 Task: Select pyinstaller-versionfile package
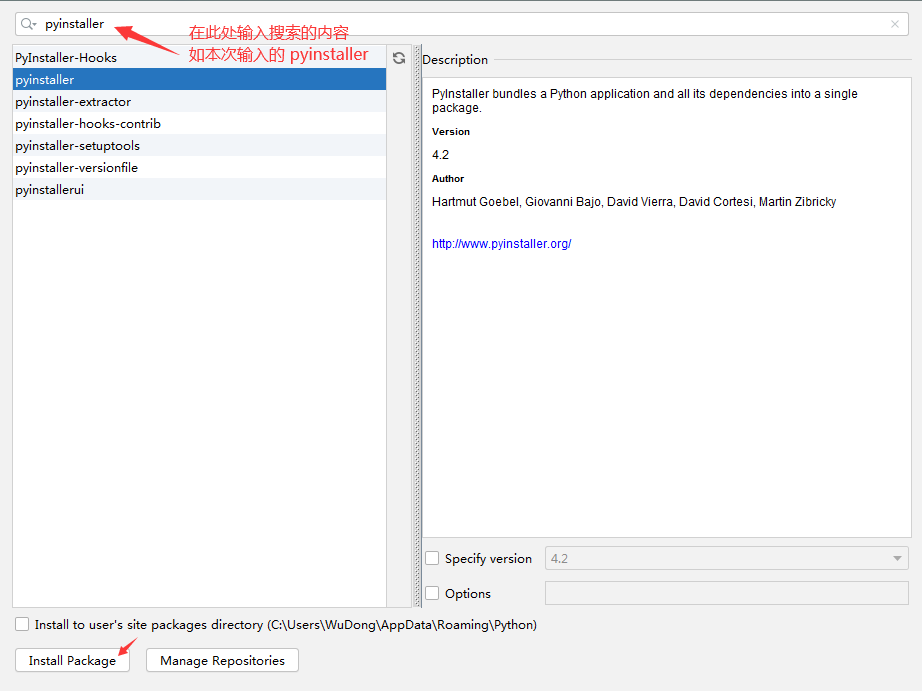coord(199,168)
